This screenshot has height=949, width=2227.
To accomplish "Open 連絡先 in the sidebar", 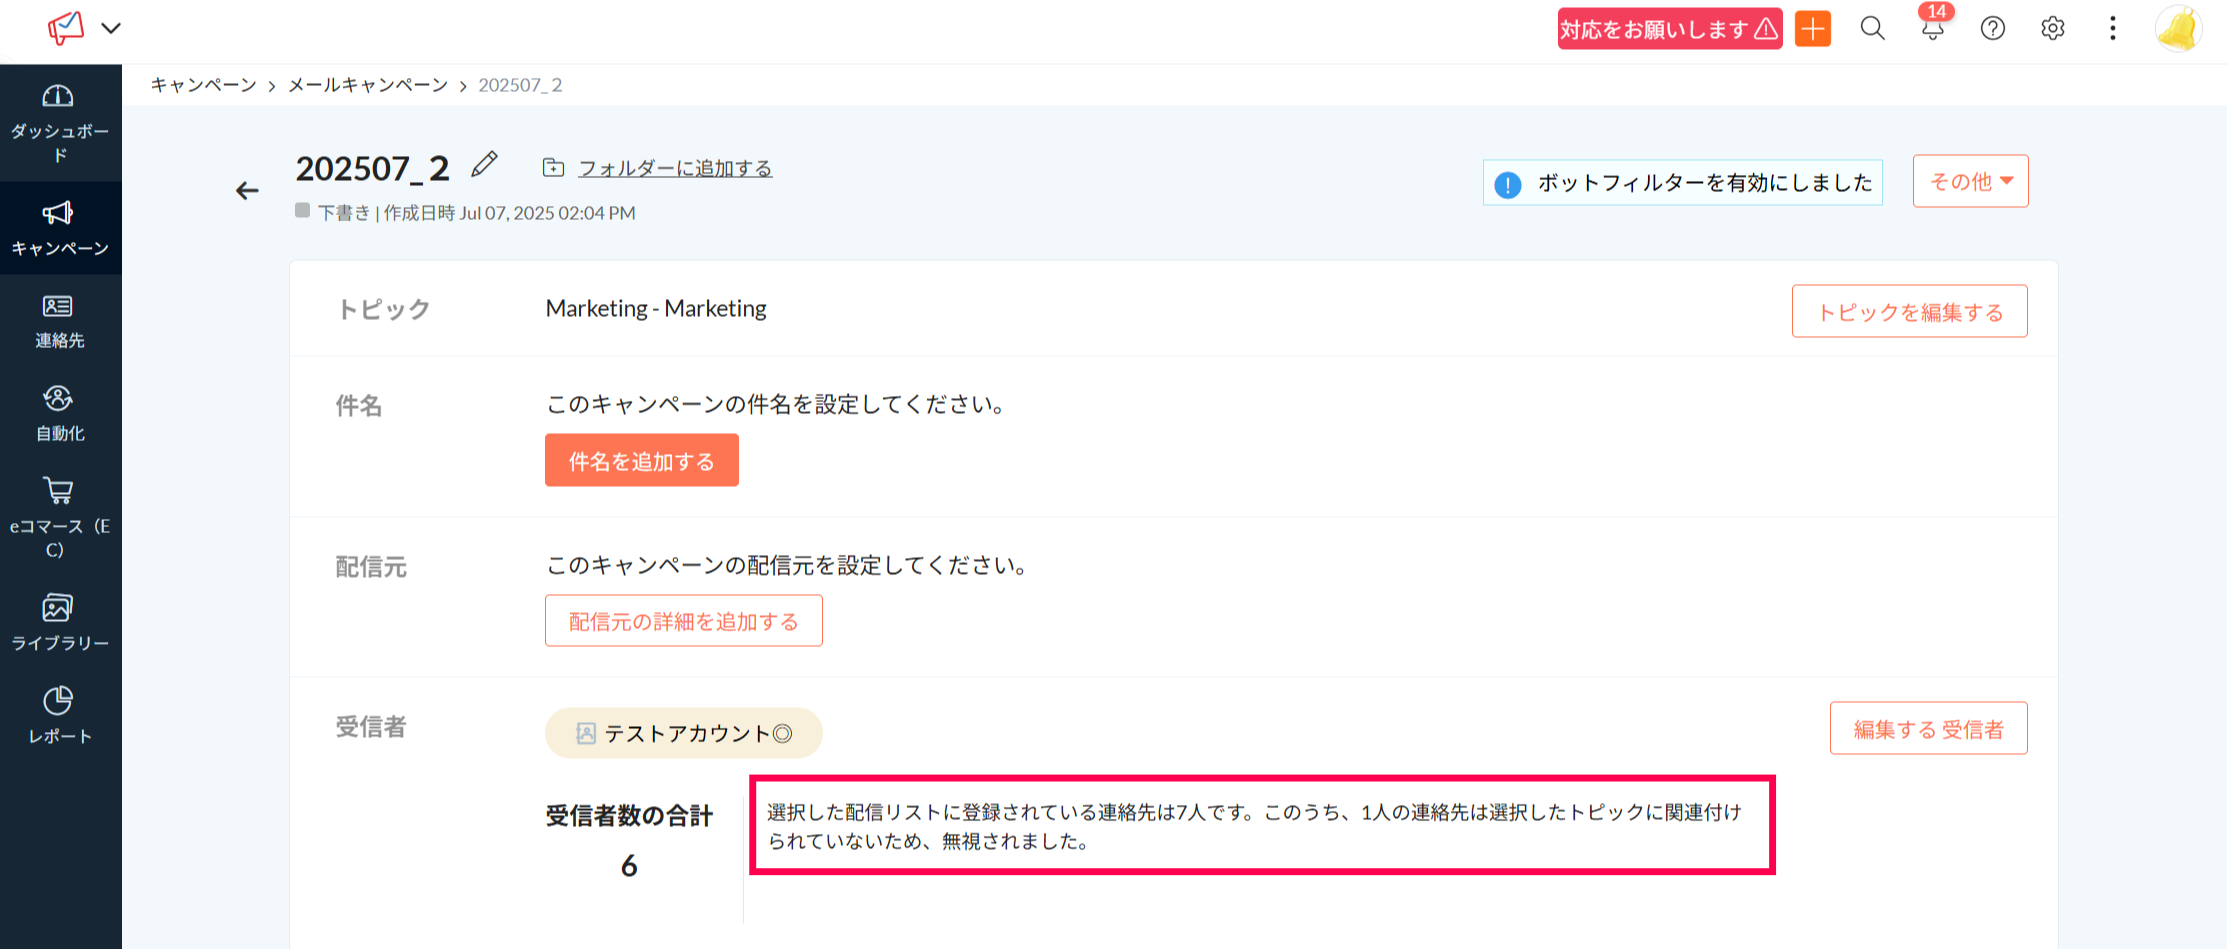I will click(60, 321).
